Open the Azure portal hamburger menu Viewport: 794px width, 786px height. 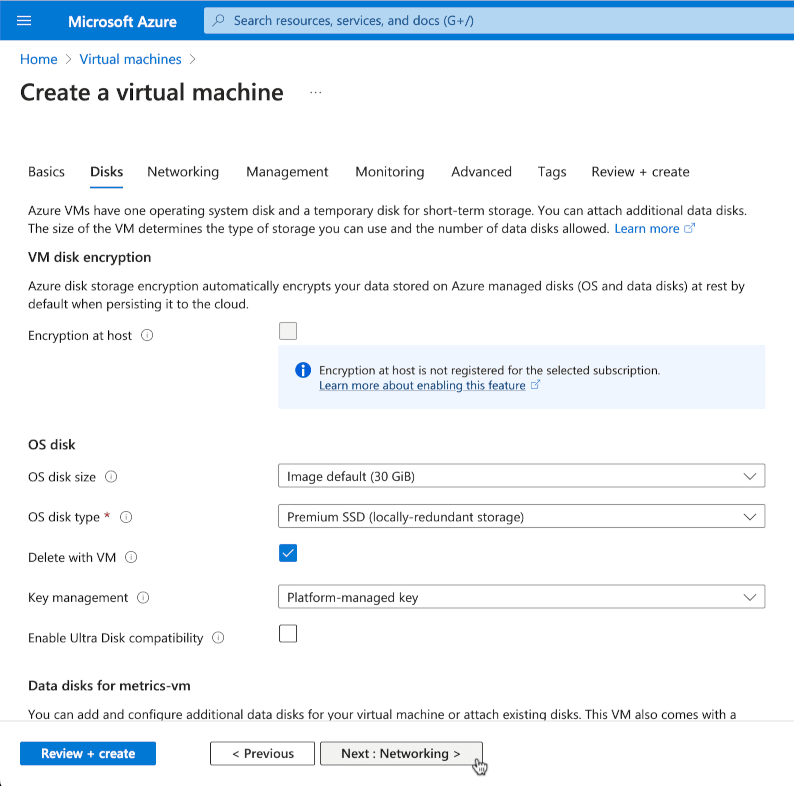coord(25,21)
